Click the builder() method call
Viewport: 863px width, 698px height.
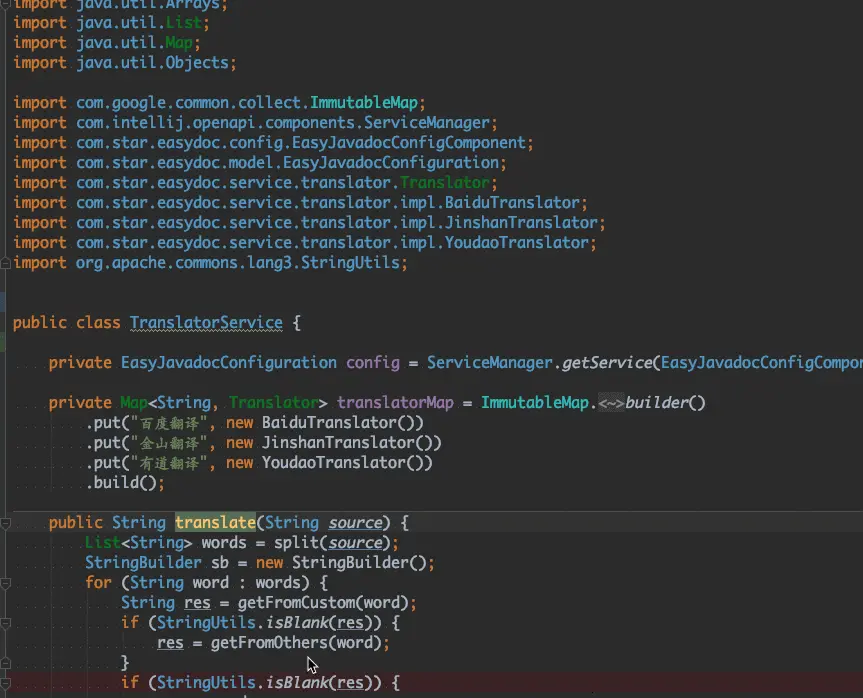665,403
